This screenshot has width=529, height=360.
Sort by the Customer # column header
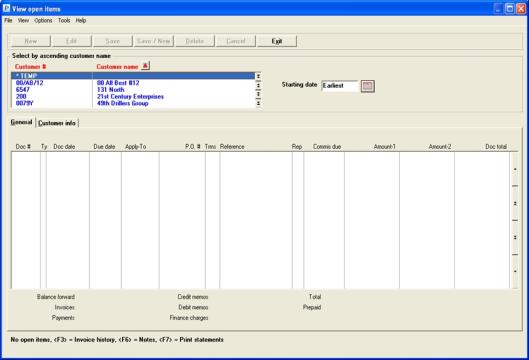30,67
